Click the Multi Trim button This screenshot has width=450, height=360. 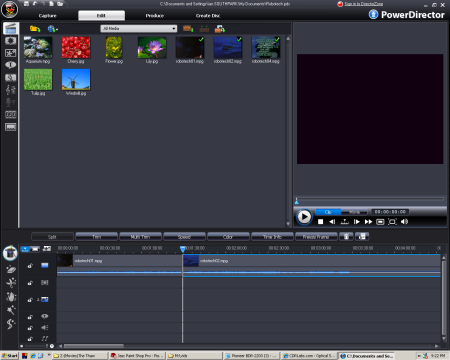(140, 237)
